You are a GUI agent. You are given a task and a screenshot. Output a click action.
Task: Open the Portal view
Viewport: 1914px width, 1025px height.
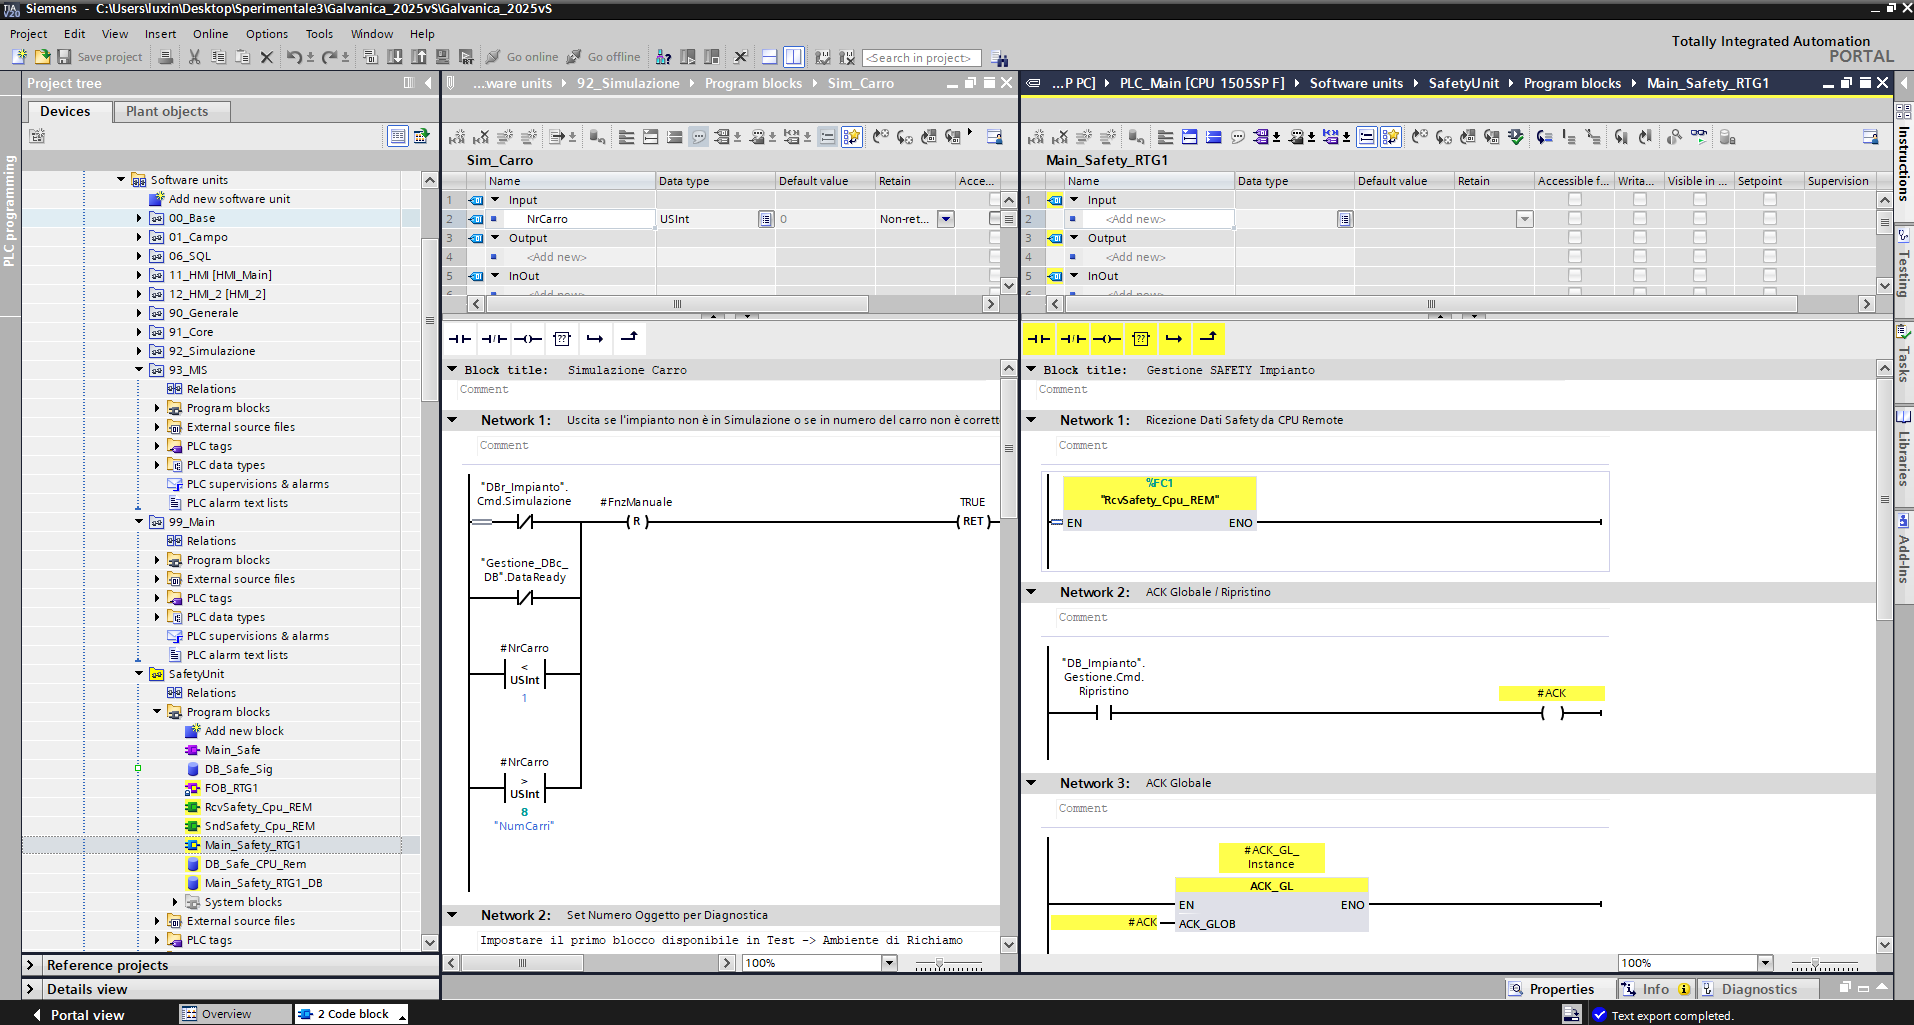click(87, 1014)
